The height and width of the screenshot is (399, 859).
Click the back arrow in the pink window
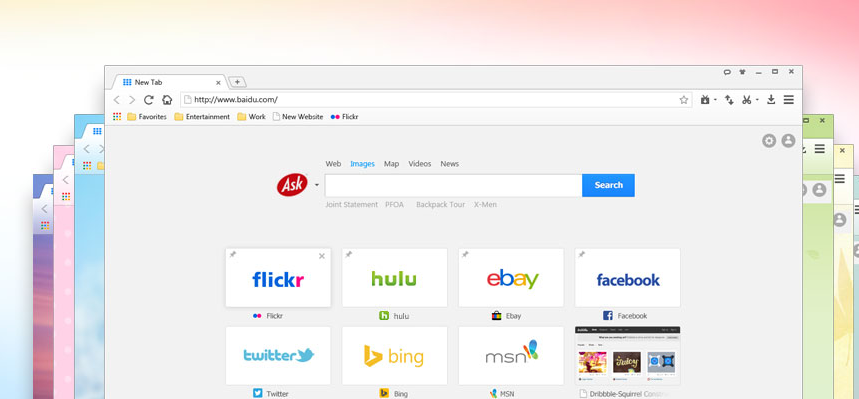coord(65,180)
